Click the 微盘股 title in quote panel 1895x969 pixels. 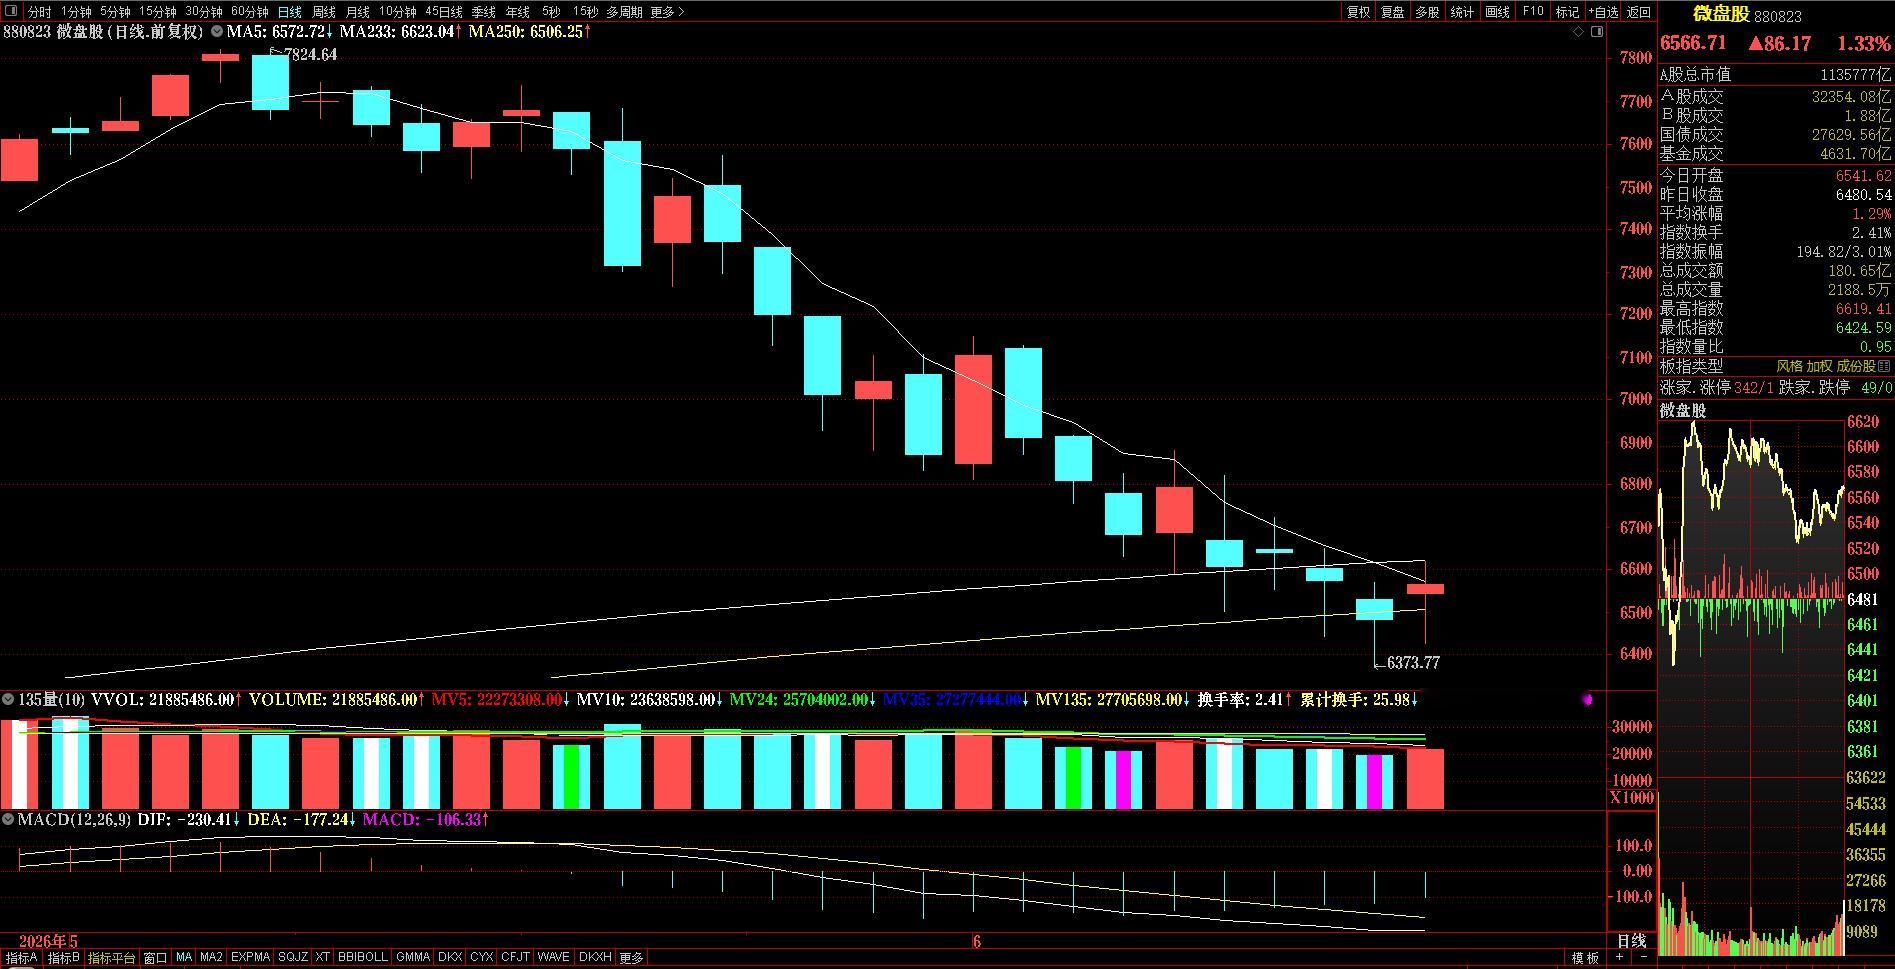(x=1721, y=14)
